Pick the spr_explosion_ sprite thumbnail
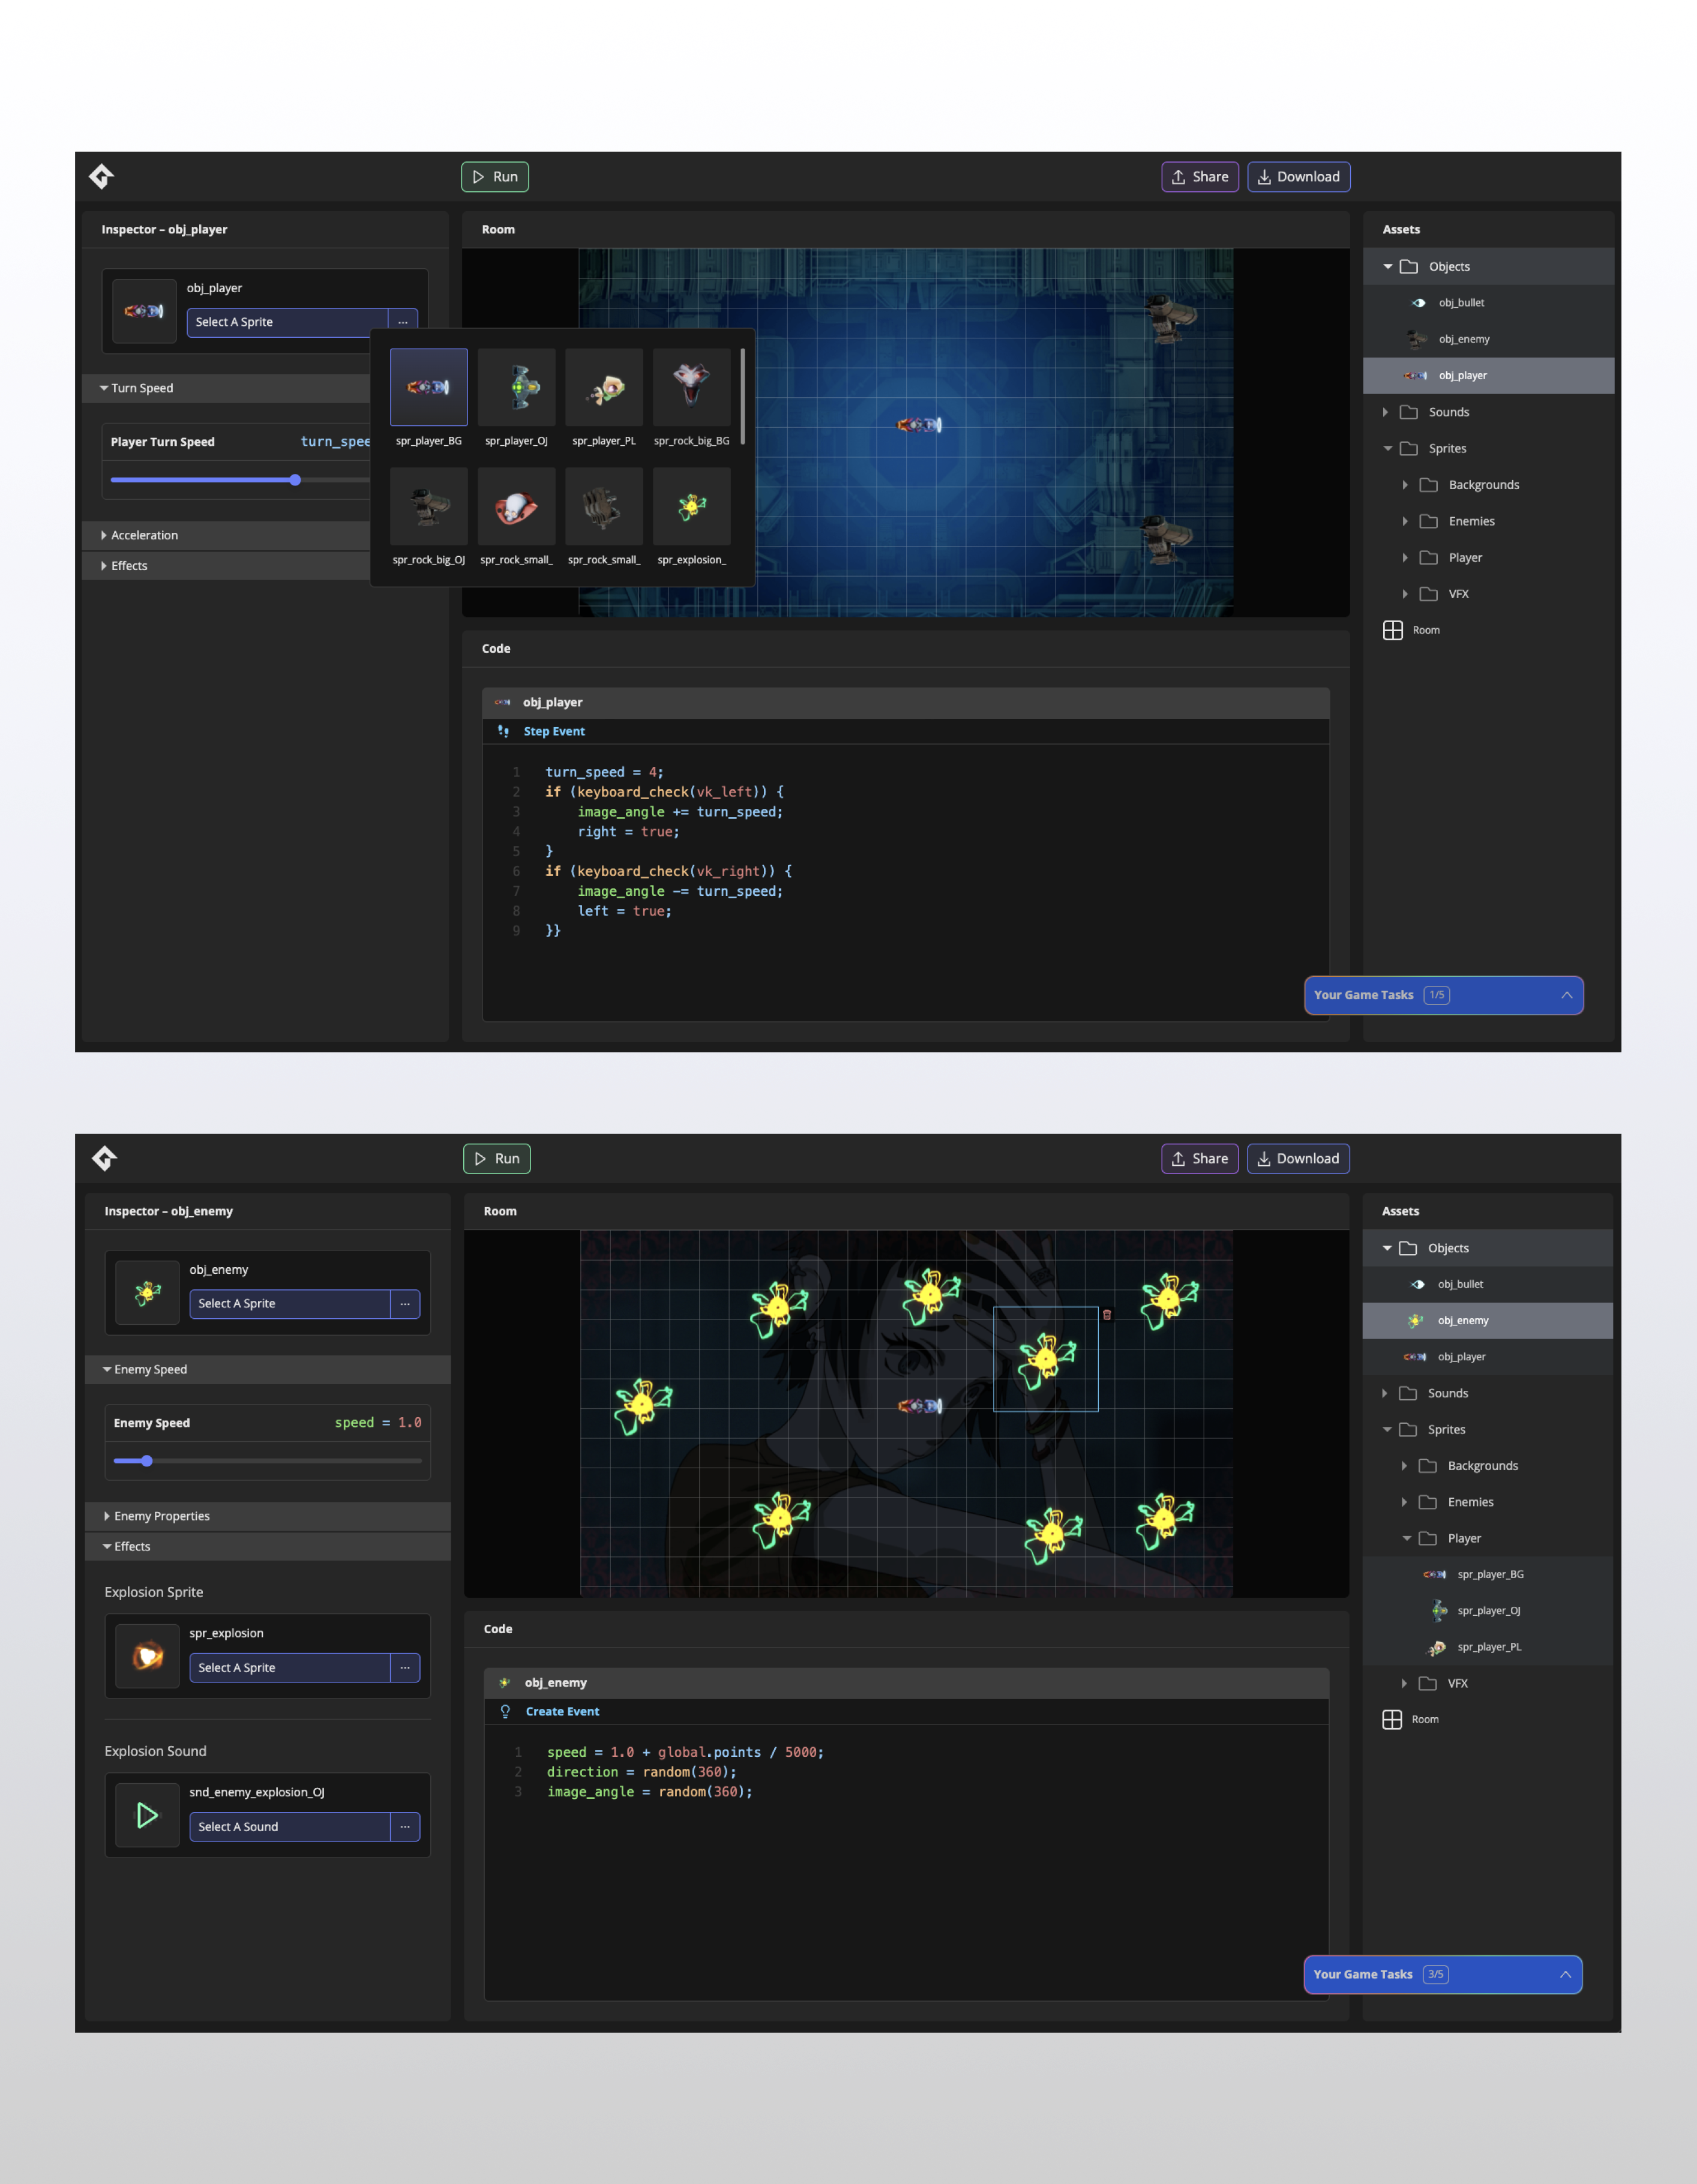The height and width of the screenshot is (2184, 1697). 691,507
